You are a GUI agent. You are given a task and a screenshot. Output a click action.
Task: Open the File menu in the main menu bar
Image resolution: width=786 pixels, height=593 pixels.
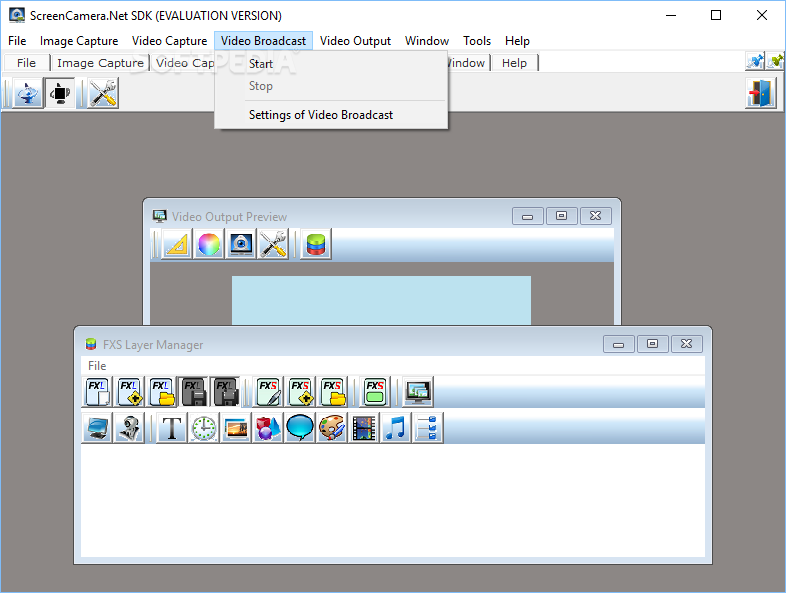(x=17, y=41)
